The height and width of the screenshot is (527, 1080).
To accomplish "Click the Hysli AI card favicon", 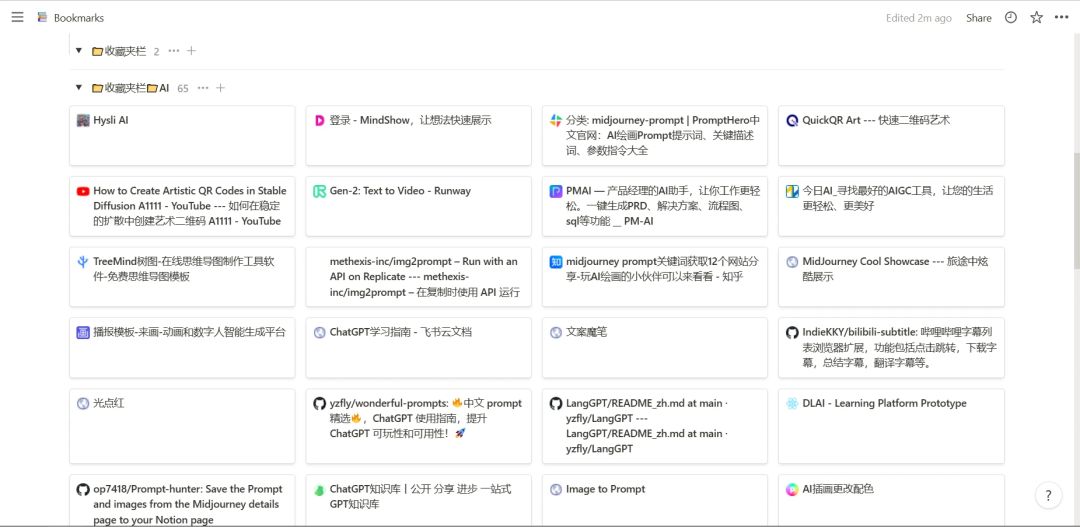I will click(x=83, y=120).
